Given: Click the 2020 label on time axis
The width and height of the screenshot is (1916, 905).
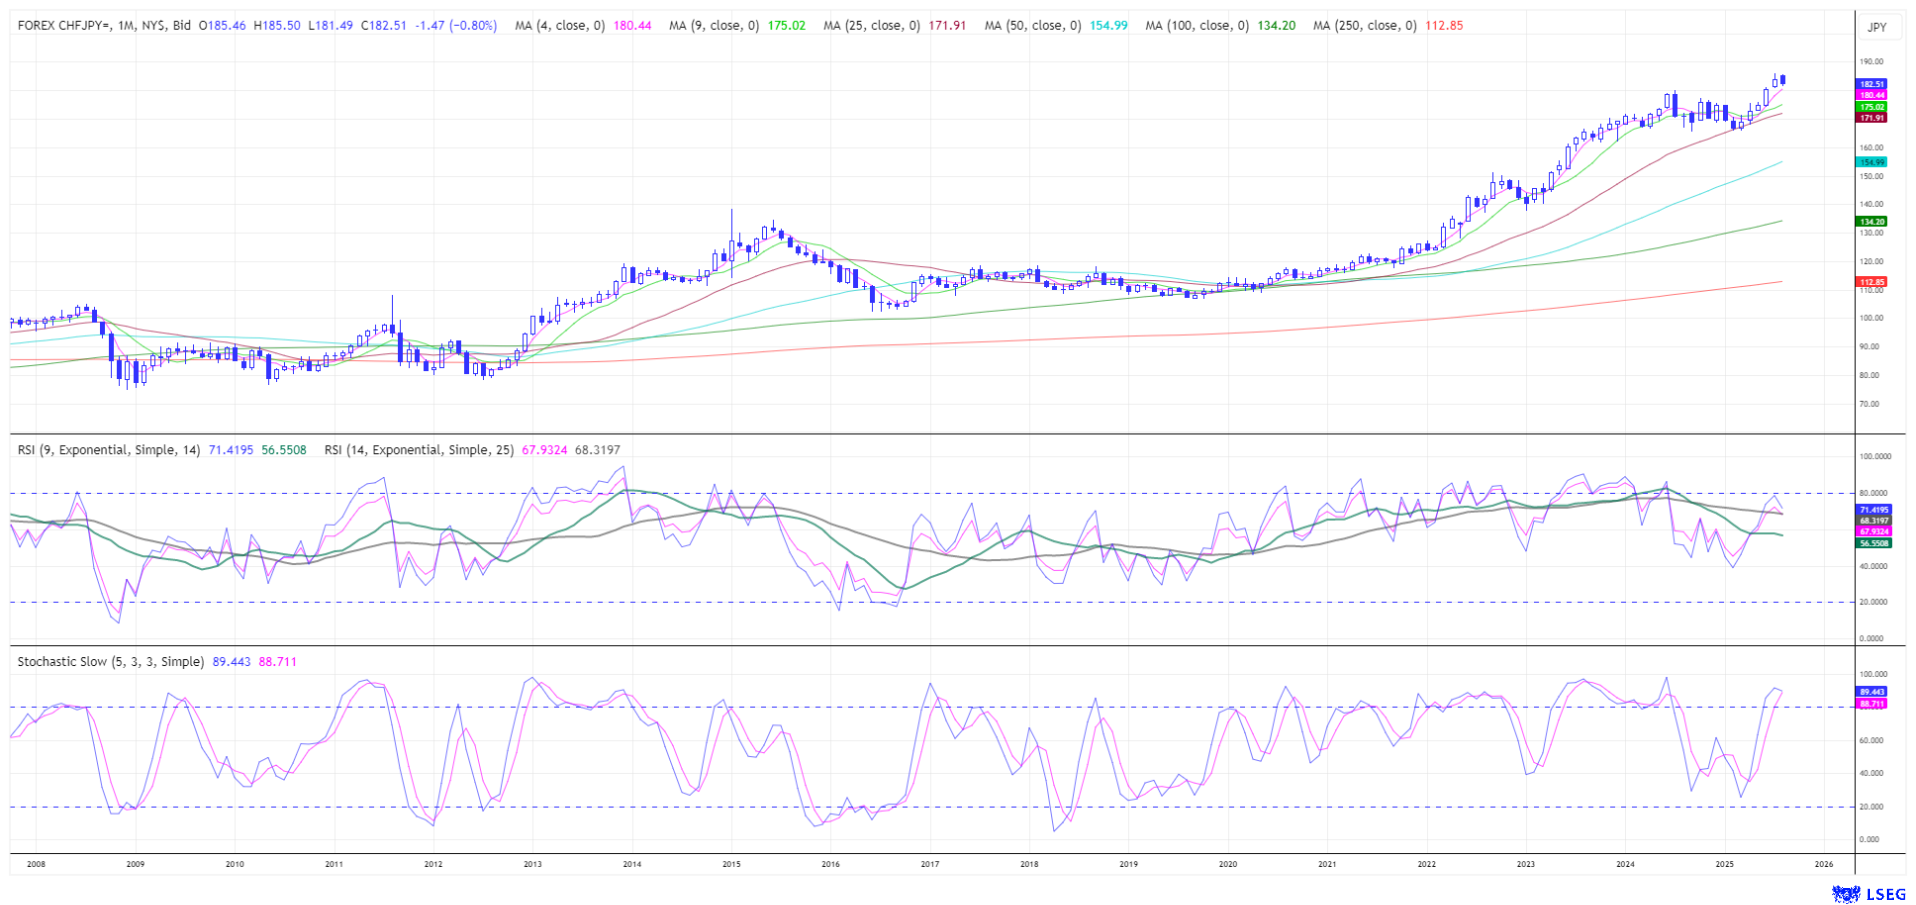Looking at the screenshot, I should (x=1227, y=864).
